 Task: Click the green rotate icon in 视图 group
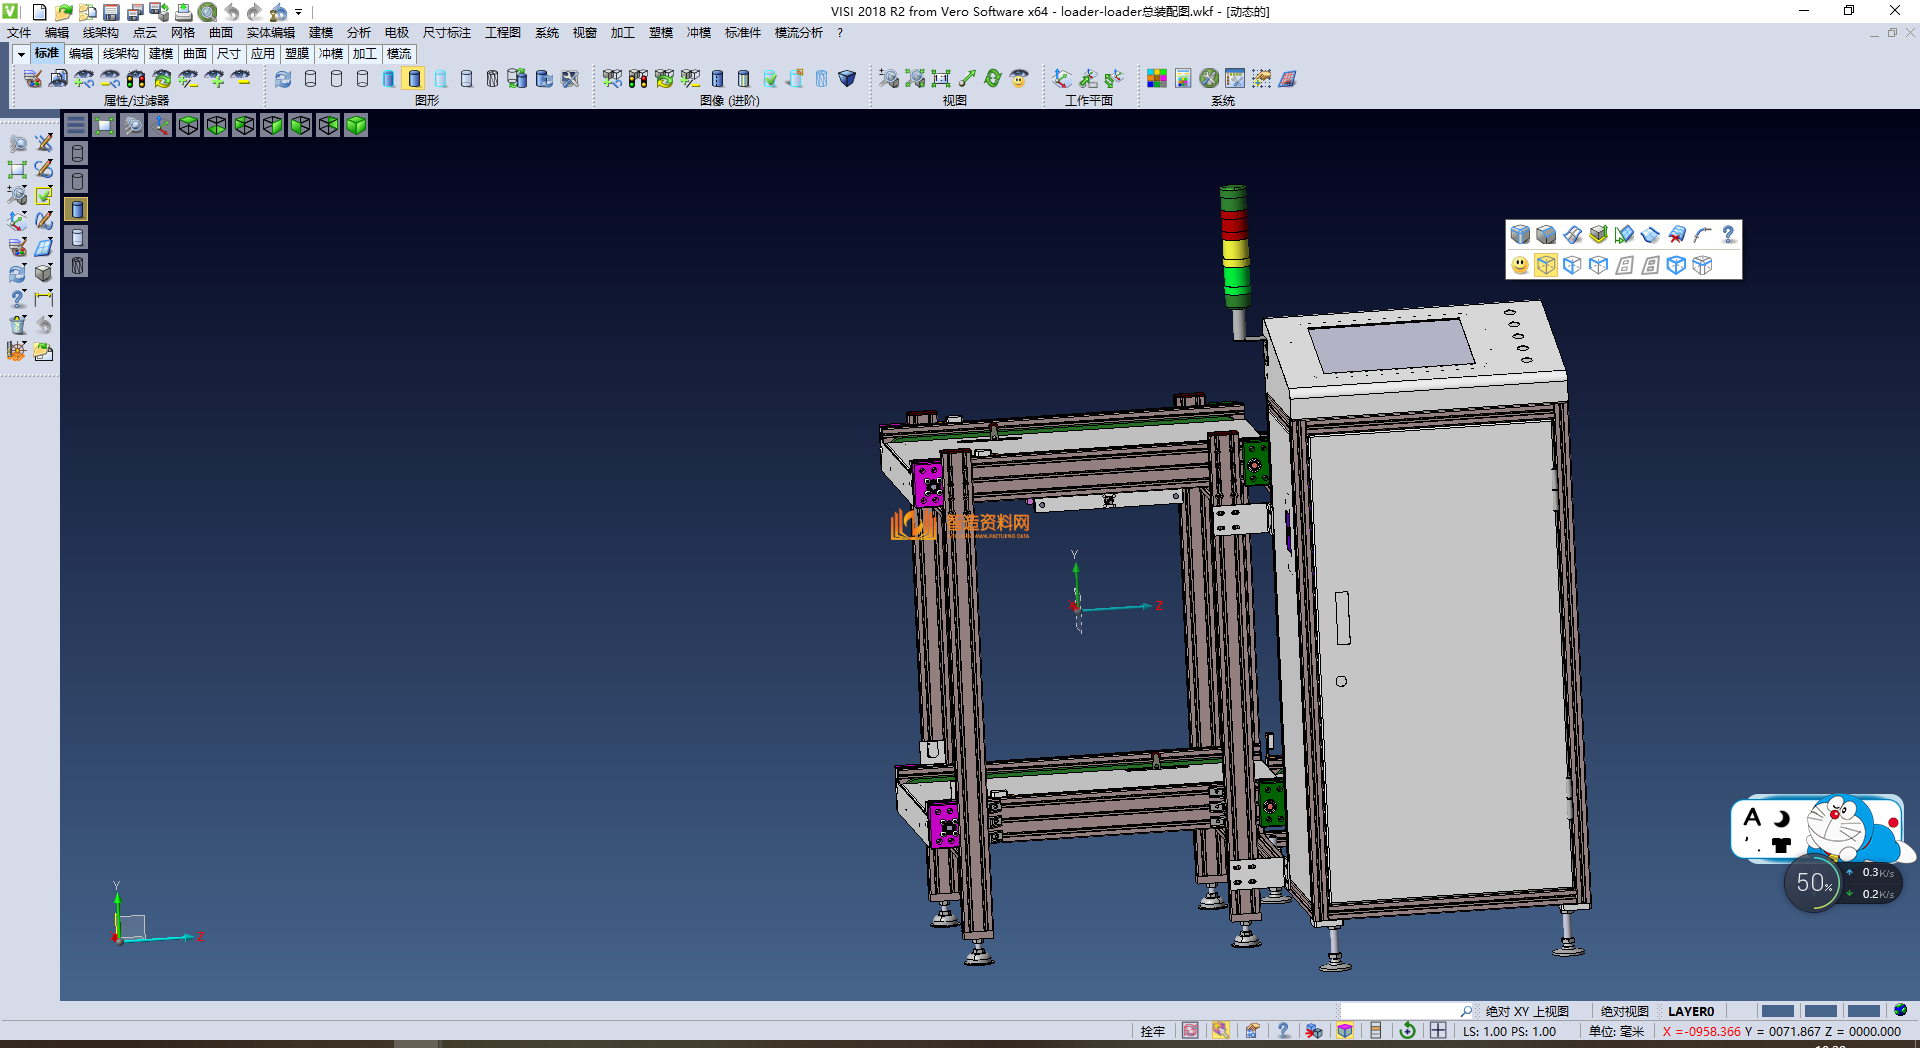point(993,78)
